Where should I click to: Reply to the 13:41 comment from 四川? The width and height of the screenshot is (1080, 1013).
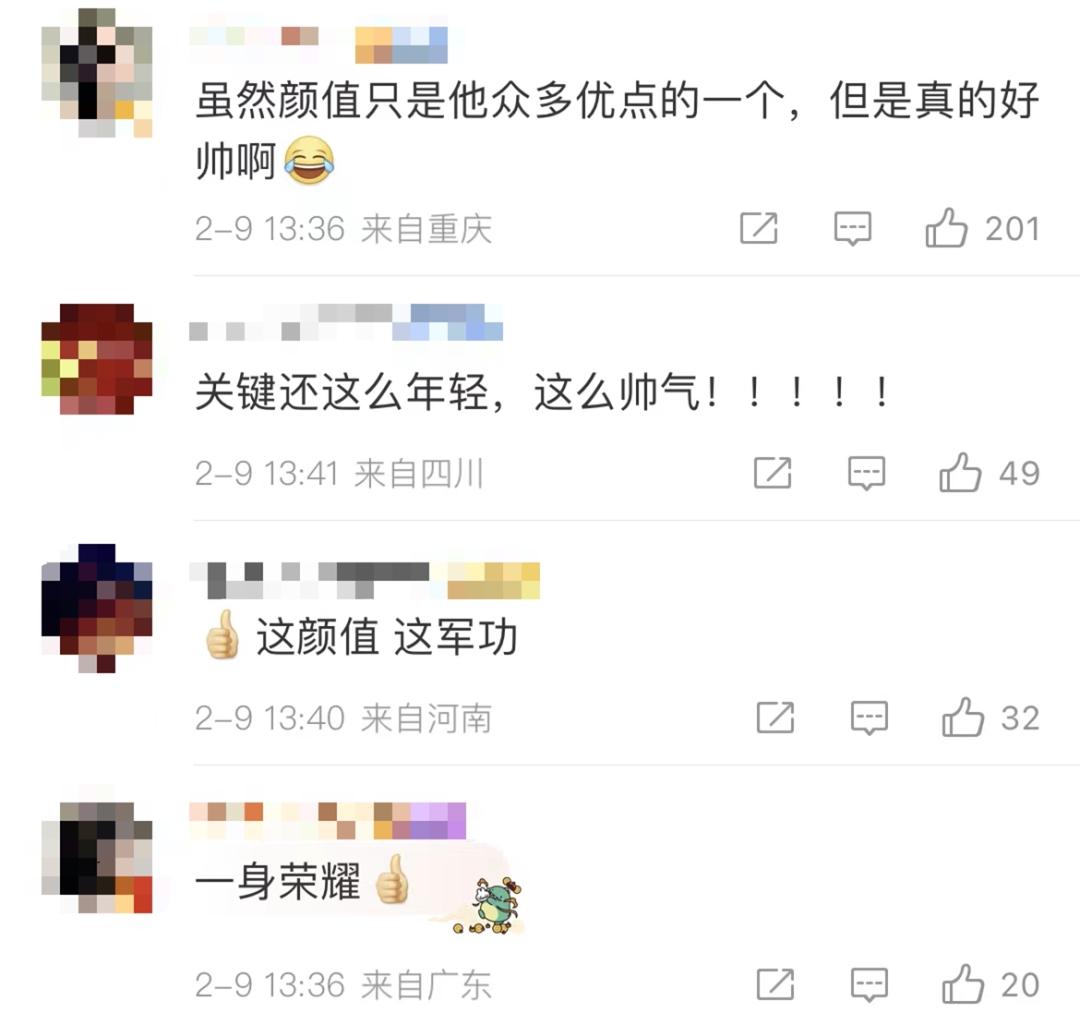tap(866, 473)
